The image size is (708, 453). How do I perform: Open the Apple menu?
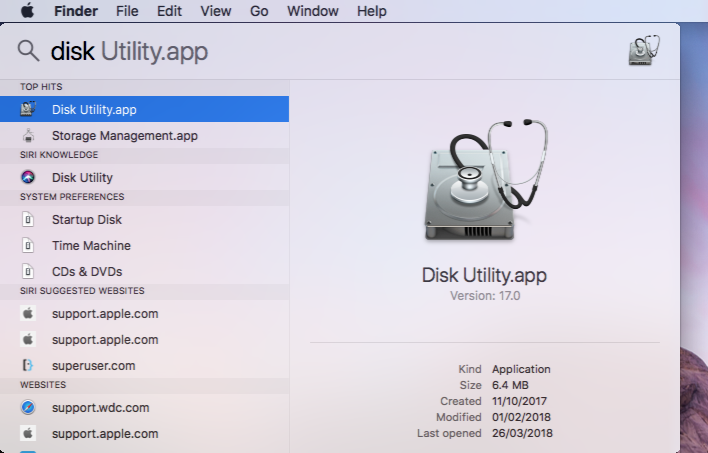[x=27, y=11]
